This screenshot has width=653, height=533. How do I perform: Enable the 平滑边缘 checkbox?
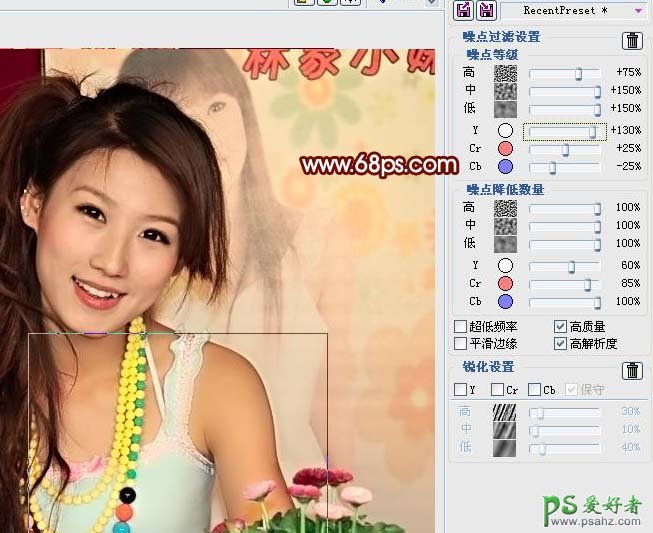(x=461, y=344)
